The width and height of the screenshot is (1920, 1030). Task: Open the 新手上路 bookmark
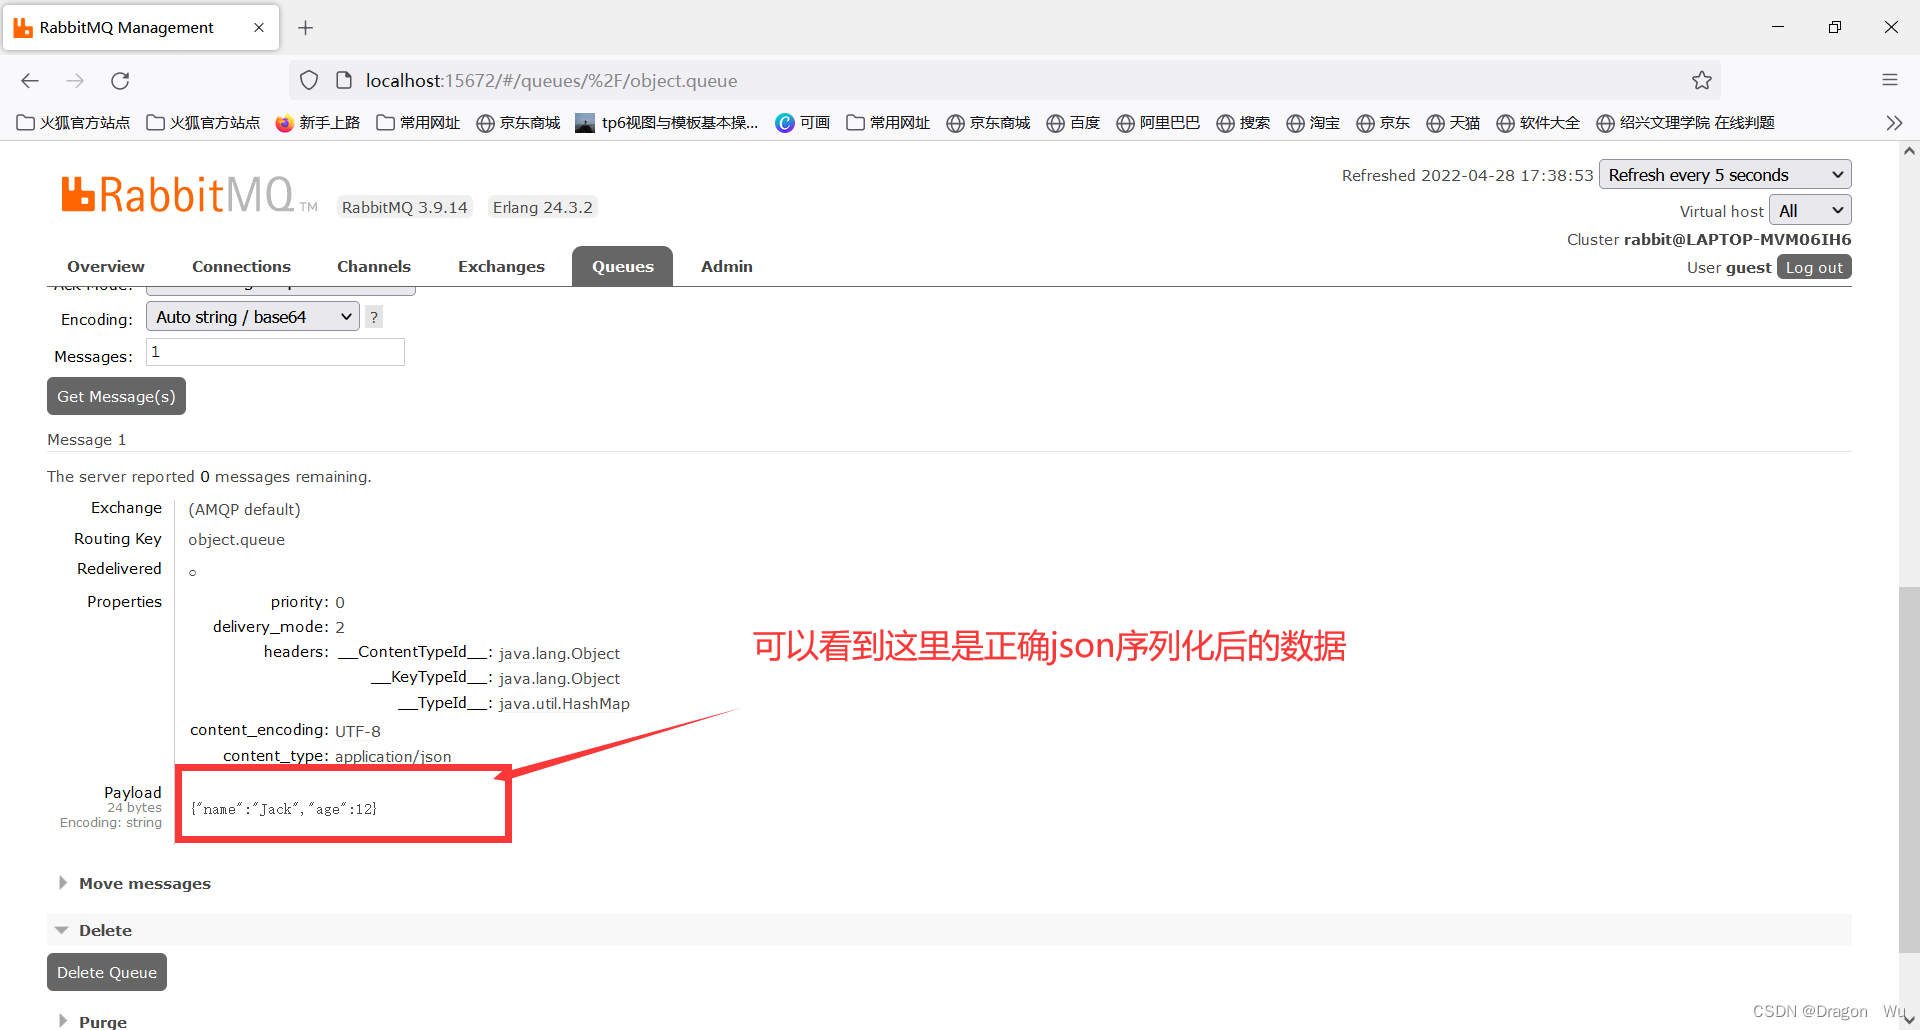(x=318, y=123)
